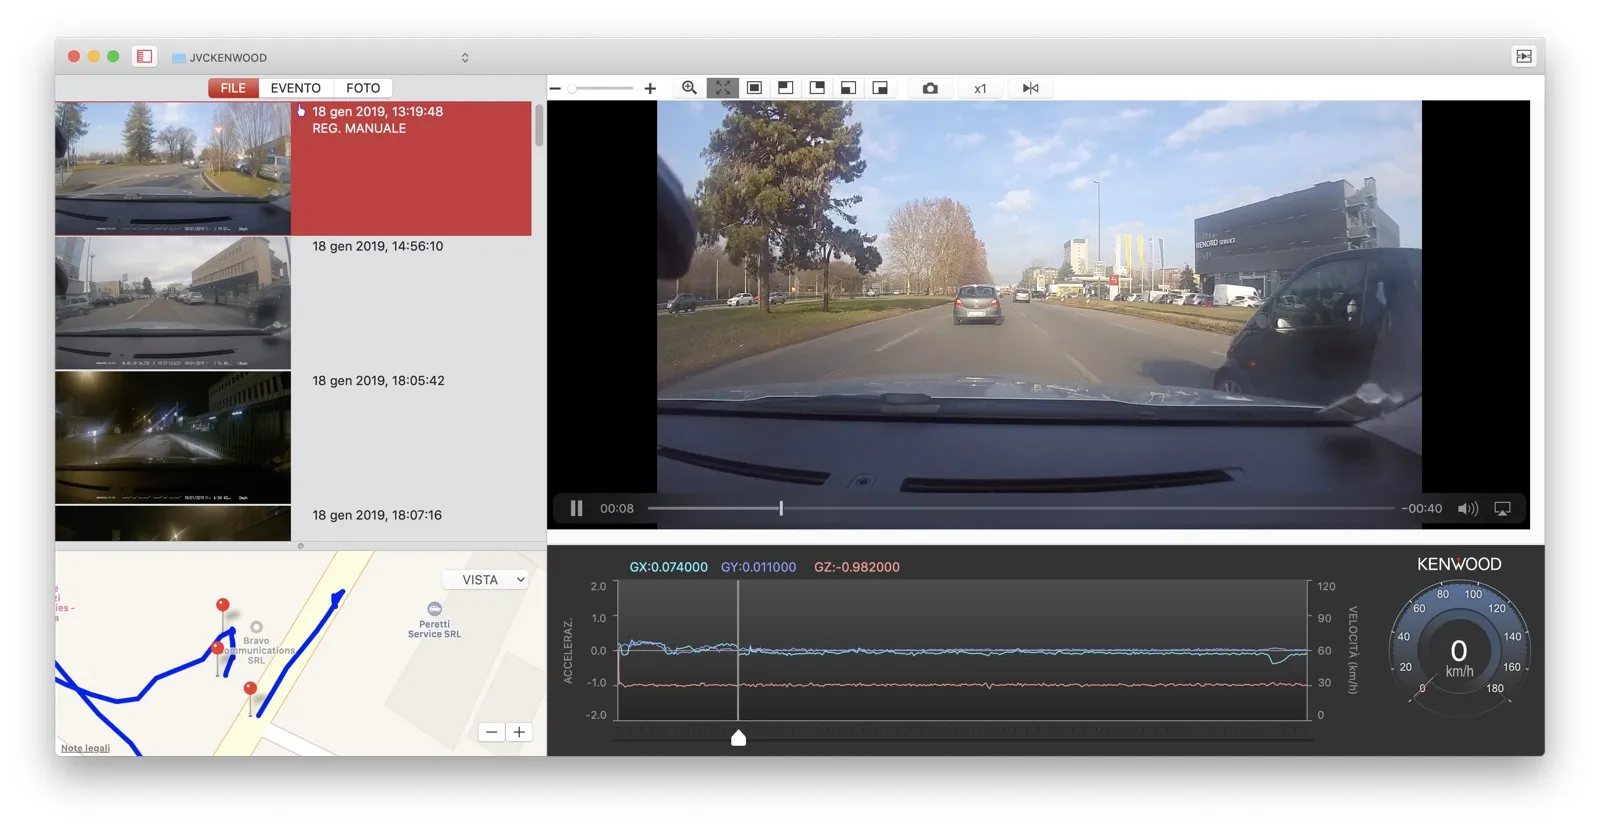Click the zoom minus button in video toolbar
Viewport: 1600px width, 829px height.
tap(555, 88)
